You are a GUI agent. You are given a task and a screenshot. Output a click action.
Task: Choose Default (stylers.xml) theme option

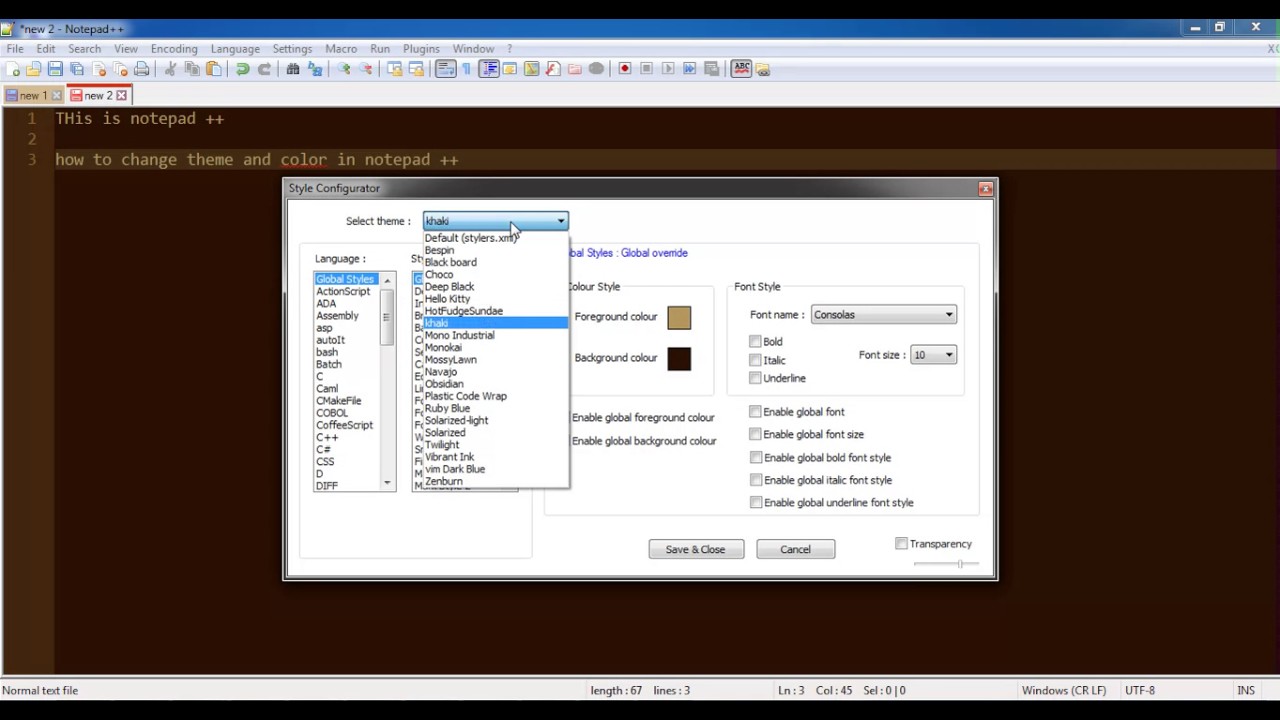pos(495,238)
